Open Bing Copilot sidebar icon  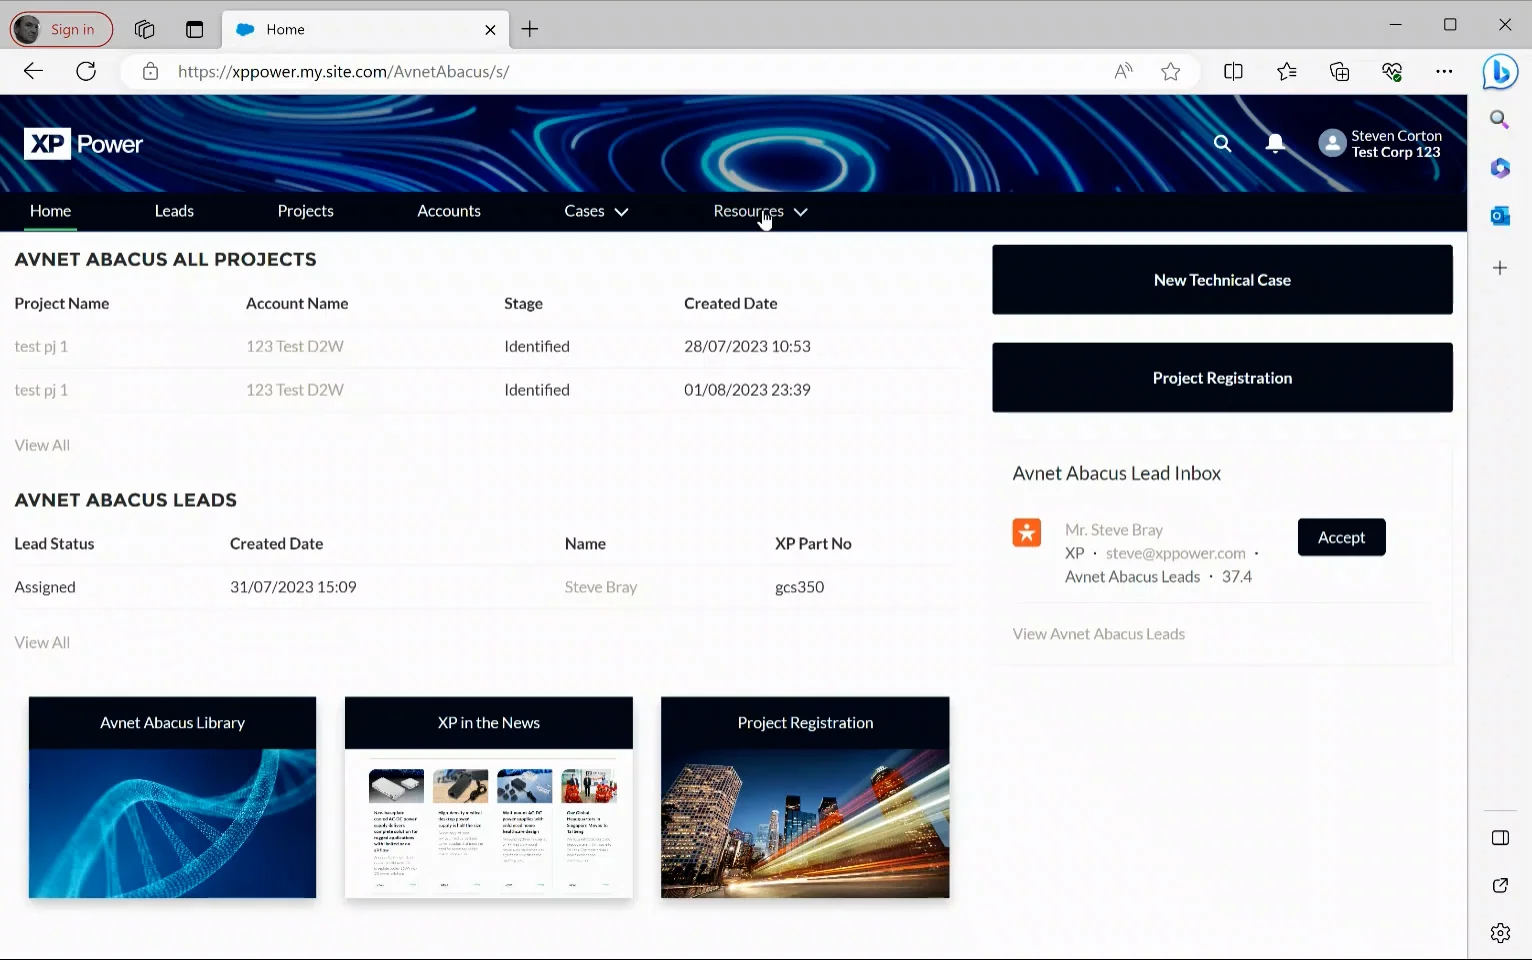coord(1500,72)
